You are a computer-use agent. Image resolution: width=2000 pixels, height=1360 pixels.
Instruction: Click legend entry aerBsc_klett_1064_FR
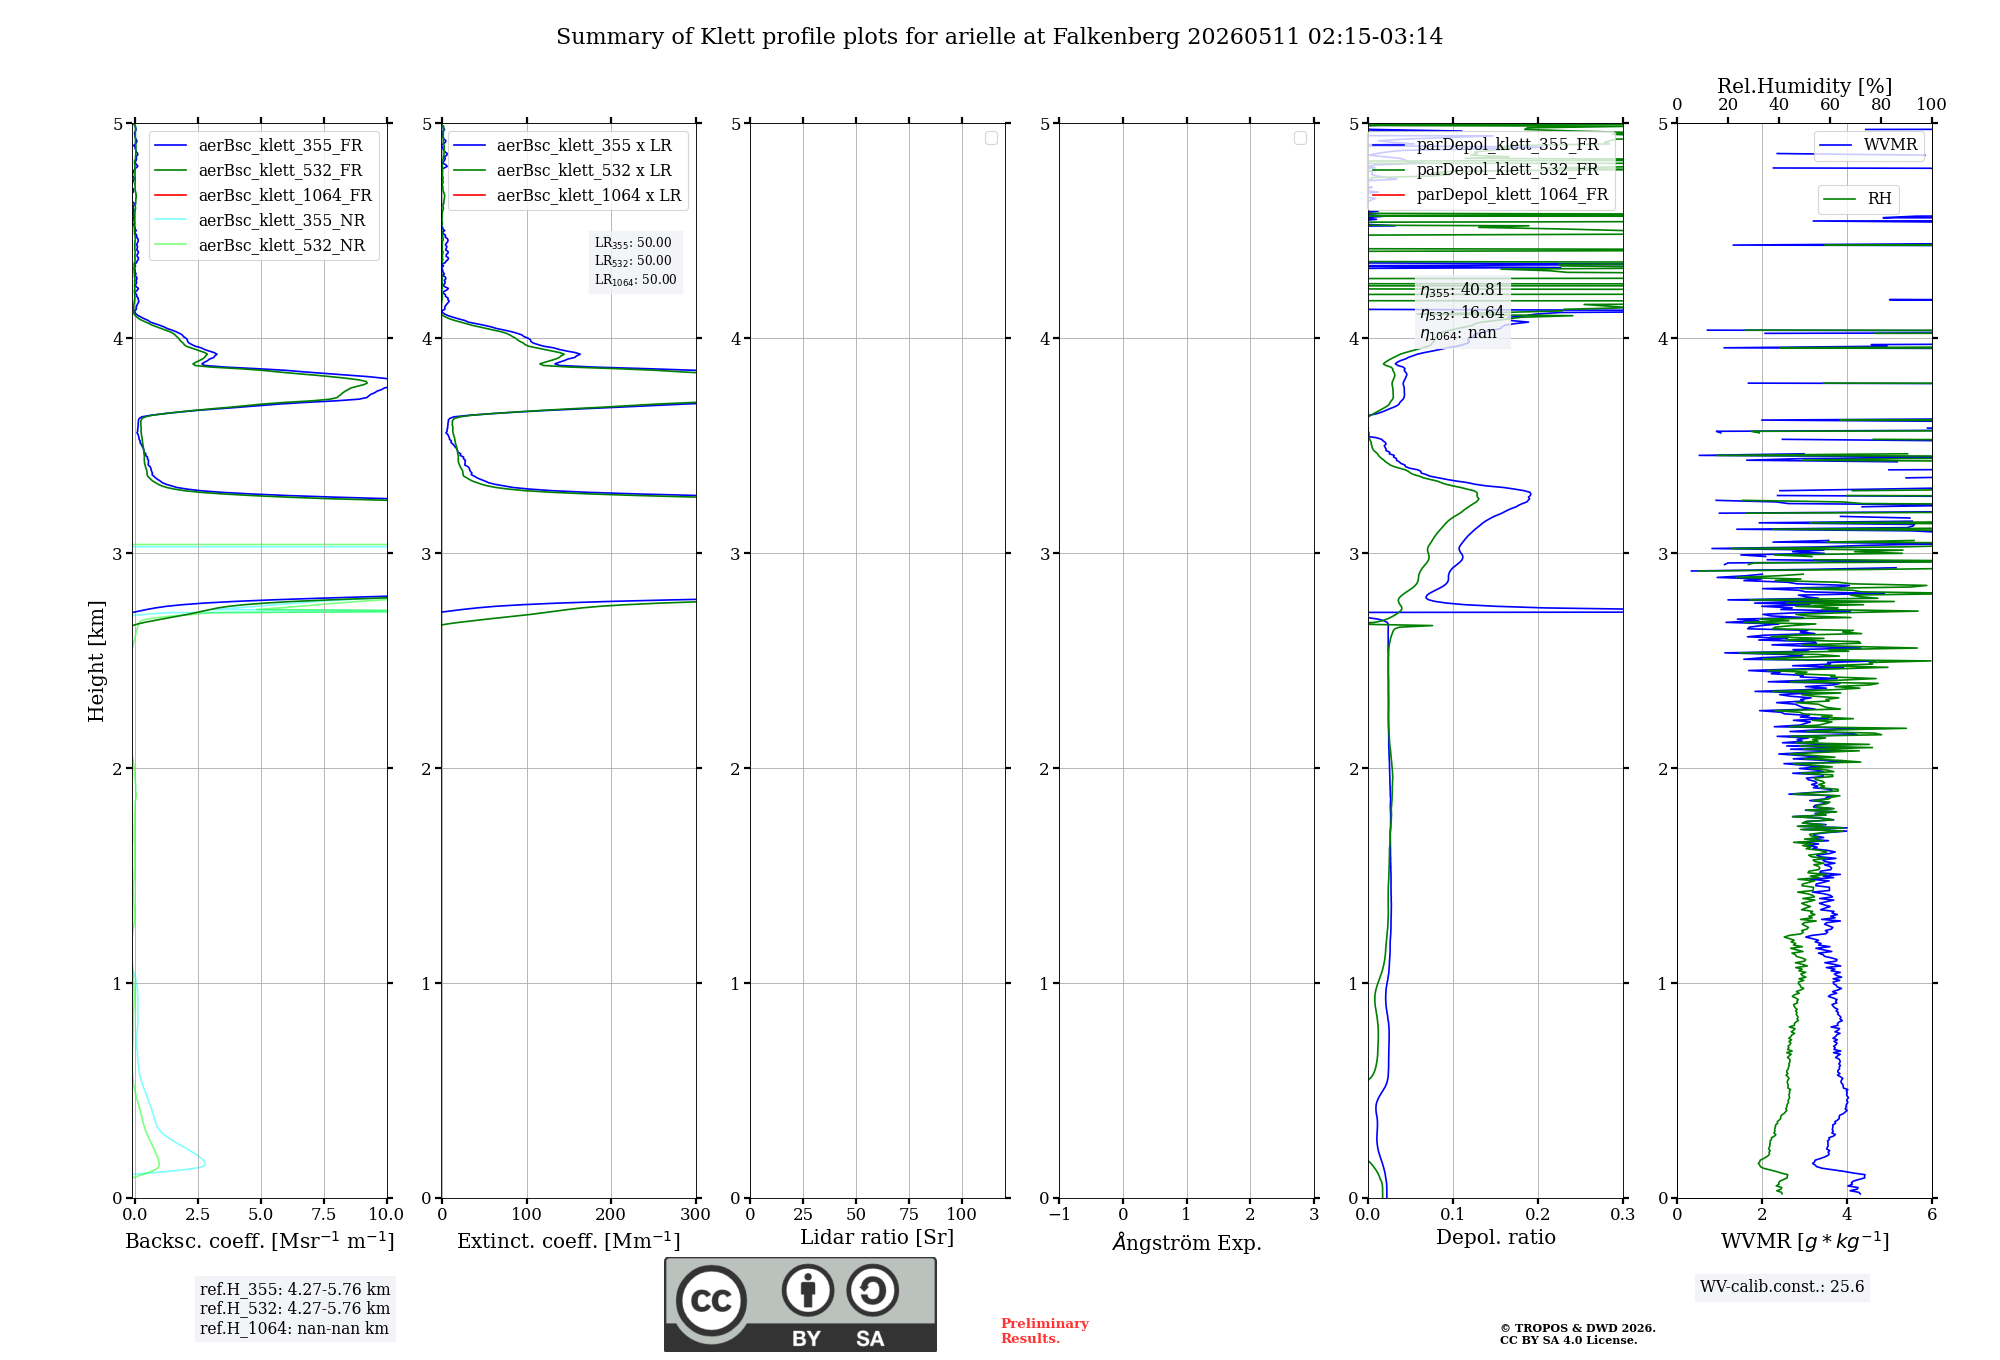pos(265,195)
